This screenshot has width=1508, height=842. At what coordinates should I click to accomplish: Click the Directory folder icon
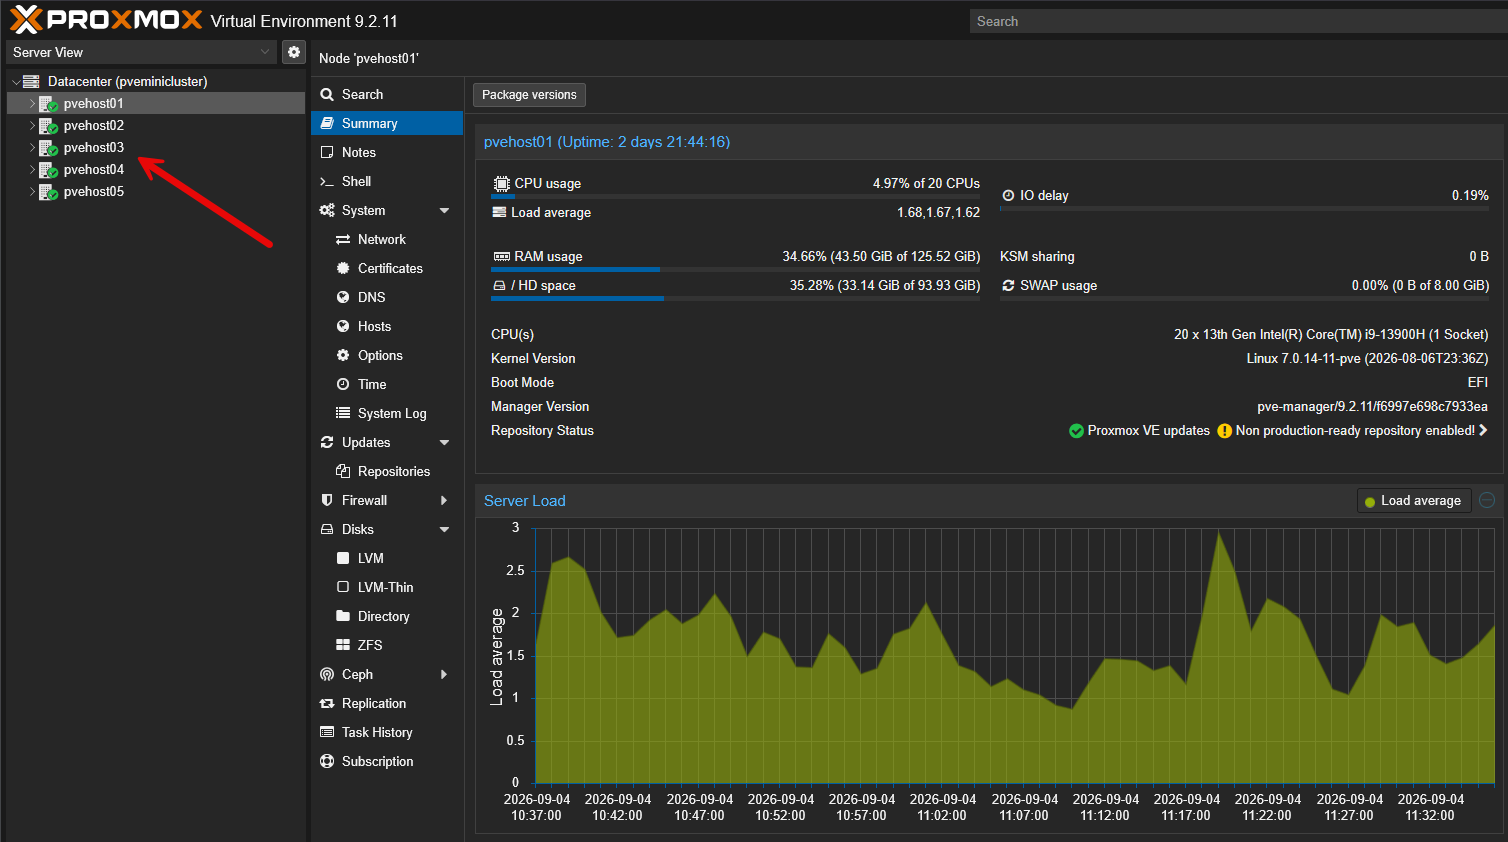click(343, 616)
